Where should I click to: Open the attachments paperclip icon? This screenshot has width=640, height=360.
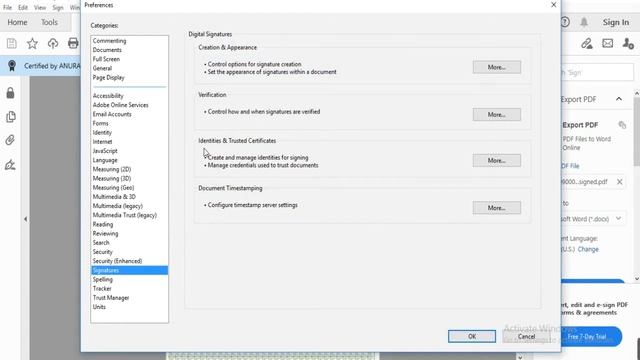10,140
